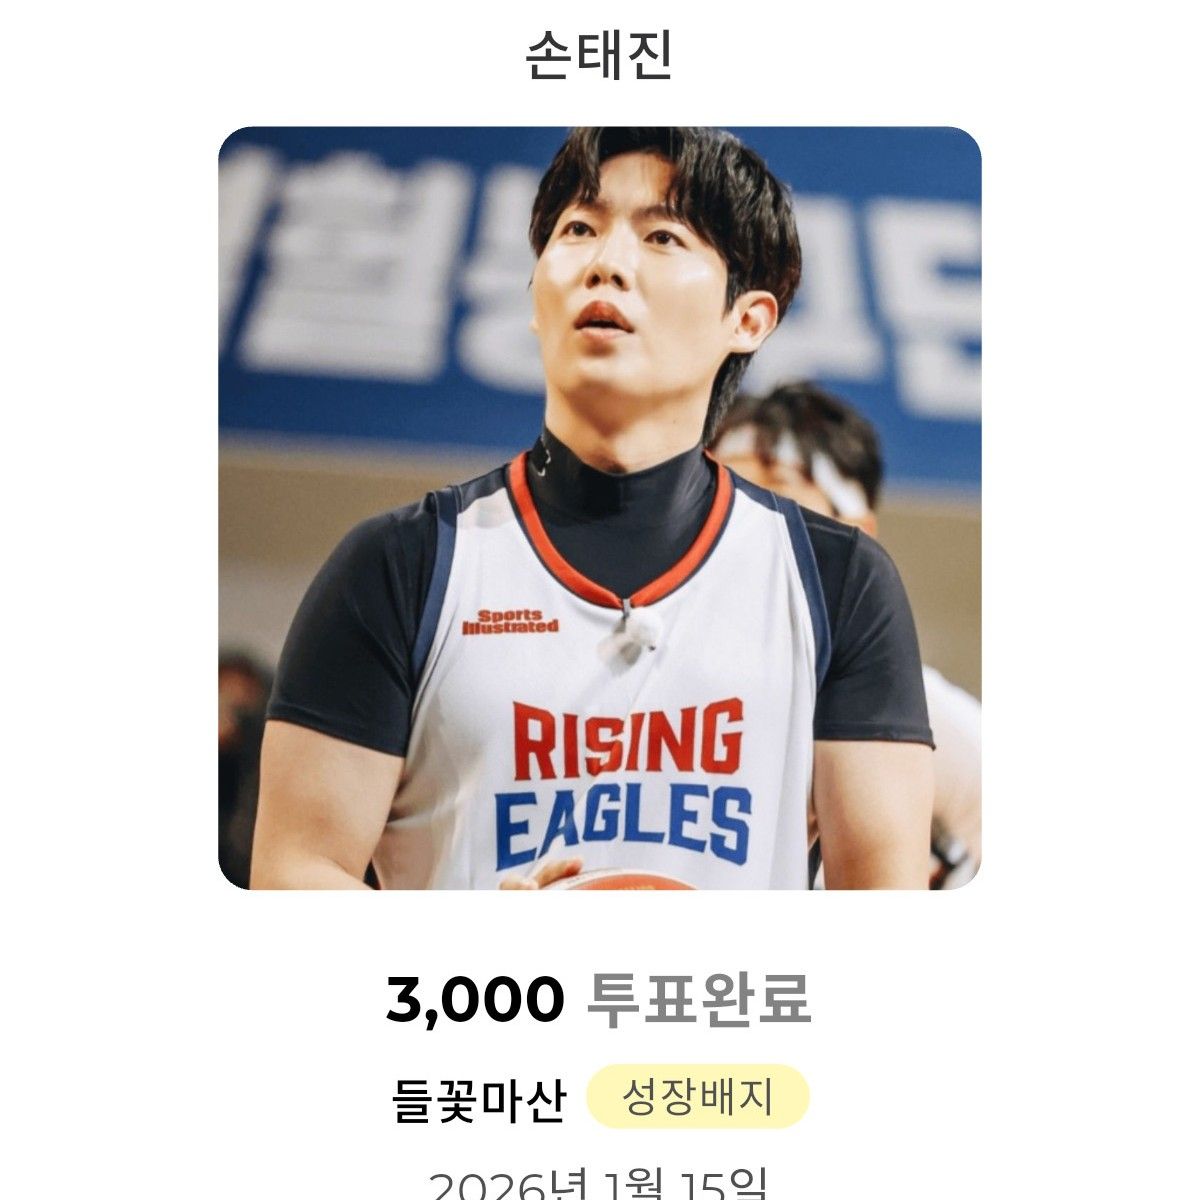Tap the 투표완료 vote complete label
The image size is (1200, 1200).
(698, 999)
